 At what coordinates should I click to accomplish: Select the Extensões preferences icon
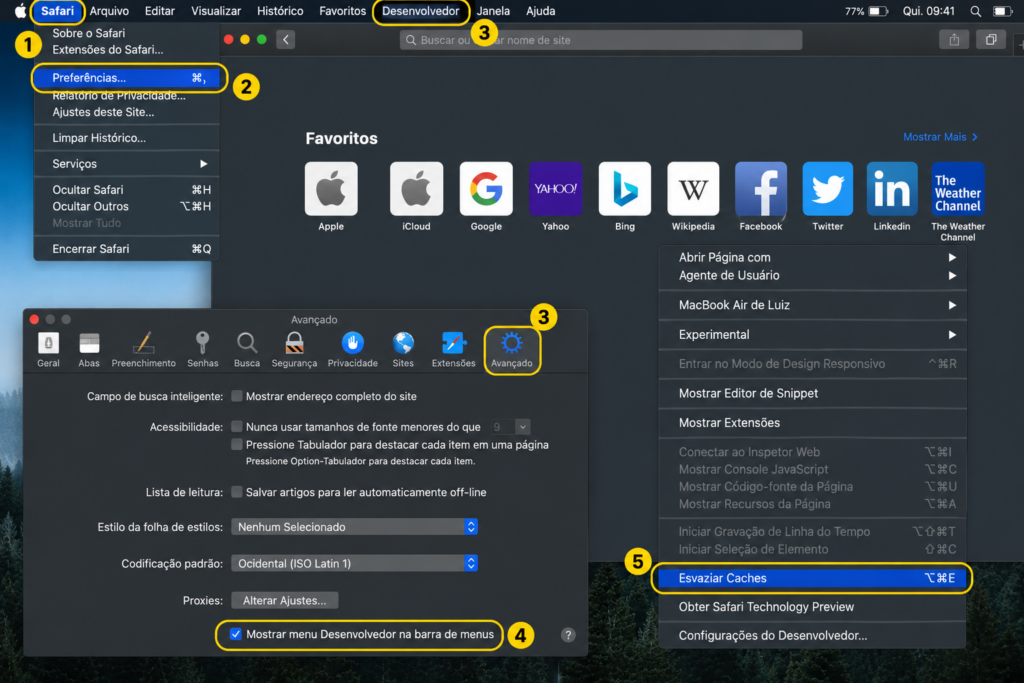pyautogui.click(x=453, y=349)
